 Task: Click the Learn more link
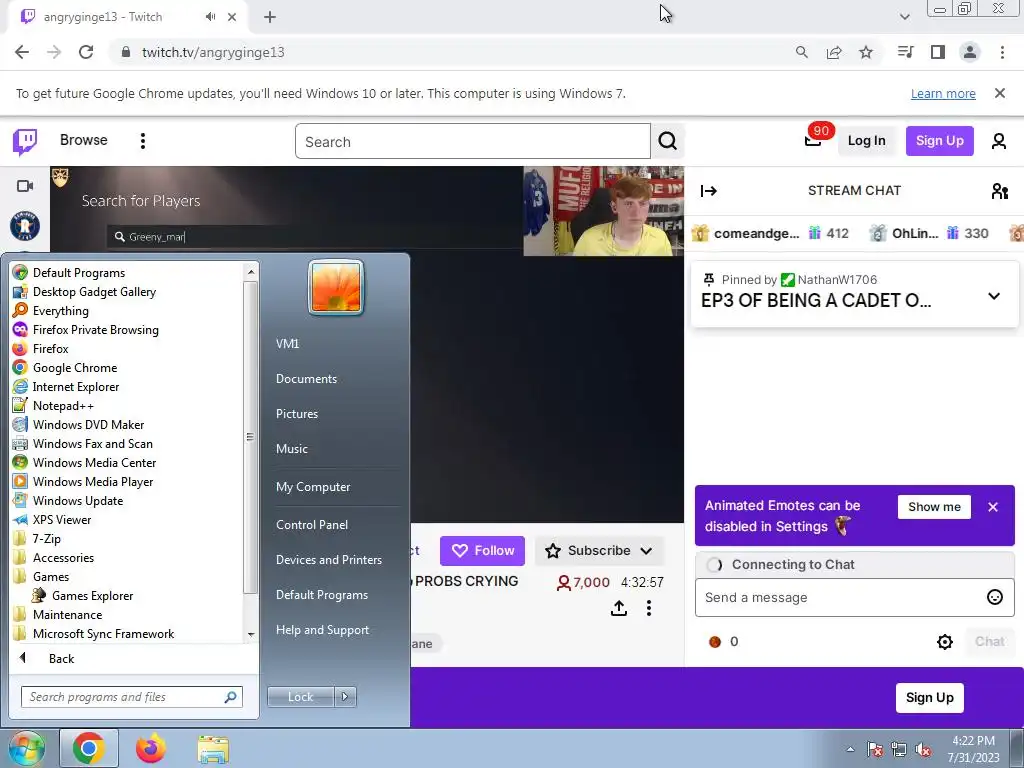coord(943,93)
